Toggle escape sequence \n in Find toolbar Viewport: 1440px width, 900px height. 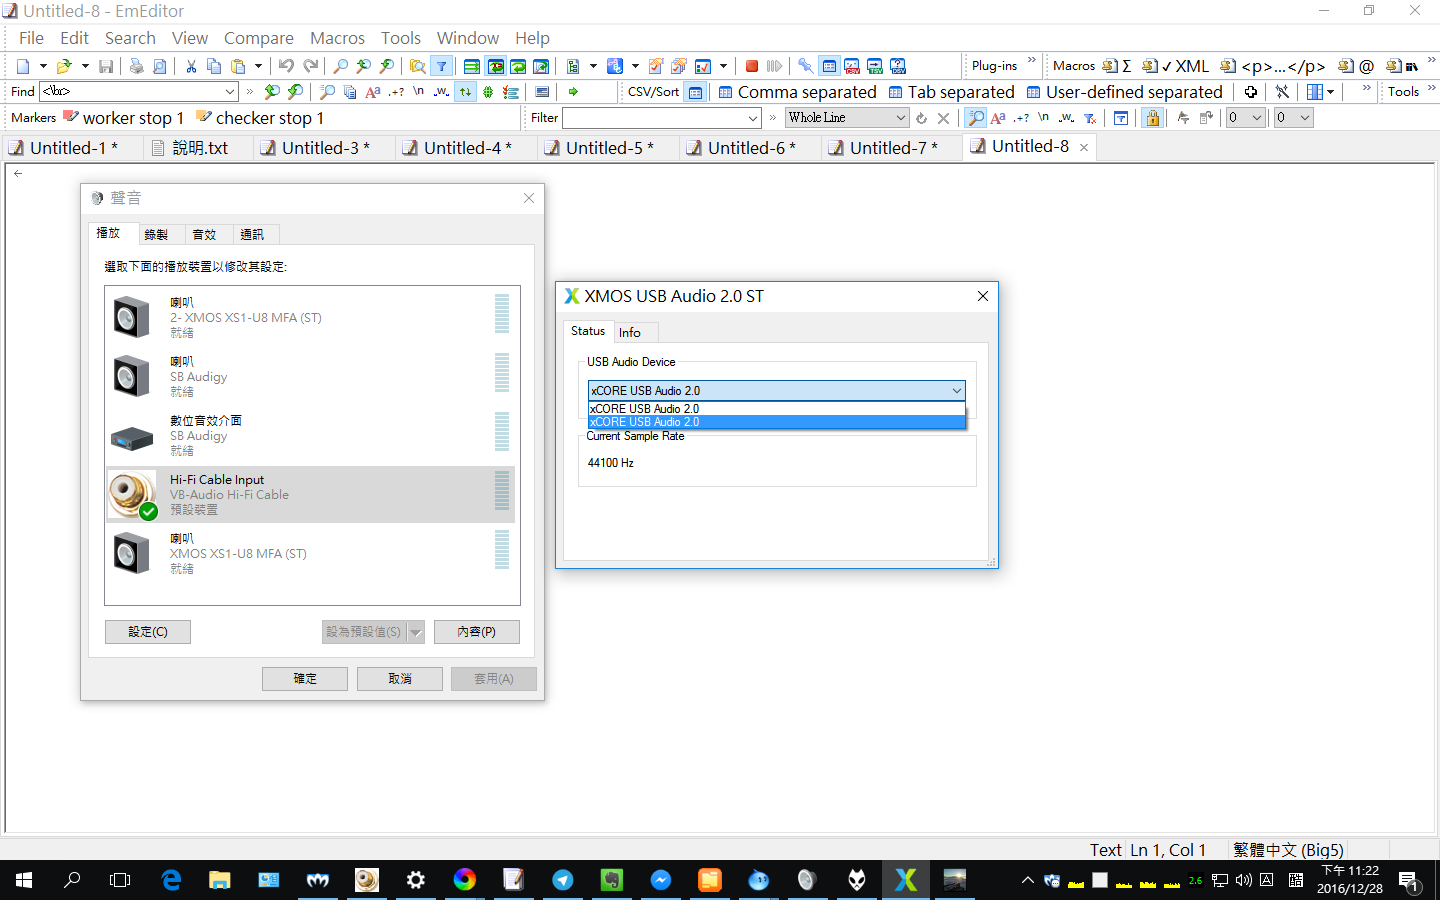coord(418,92)
